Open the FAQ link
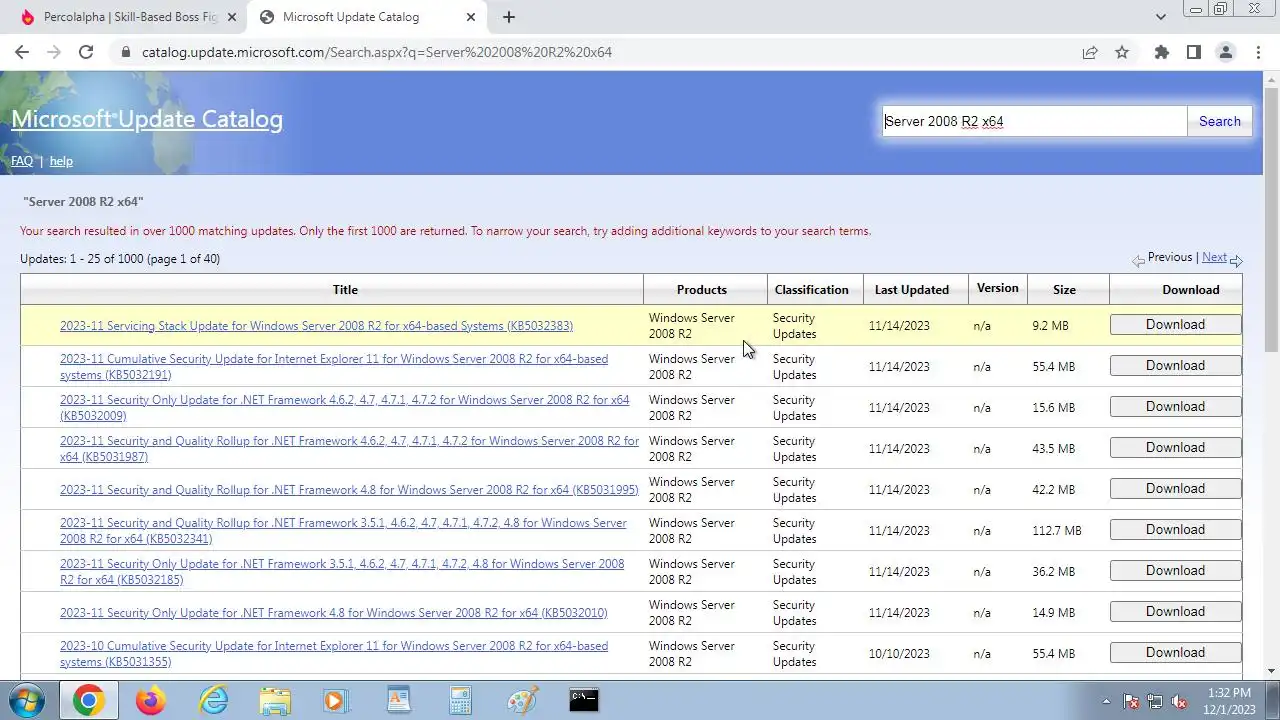Screen dimensions: 1280x720 click(22, 161)
